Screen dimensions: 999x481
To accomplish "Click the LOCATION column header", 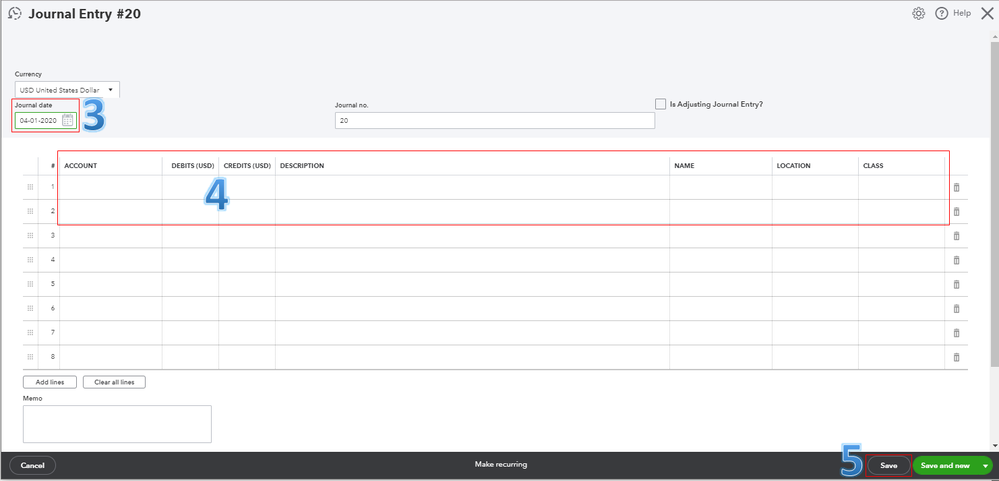I will 794,166.
